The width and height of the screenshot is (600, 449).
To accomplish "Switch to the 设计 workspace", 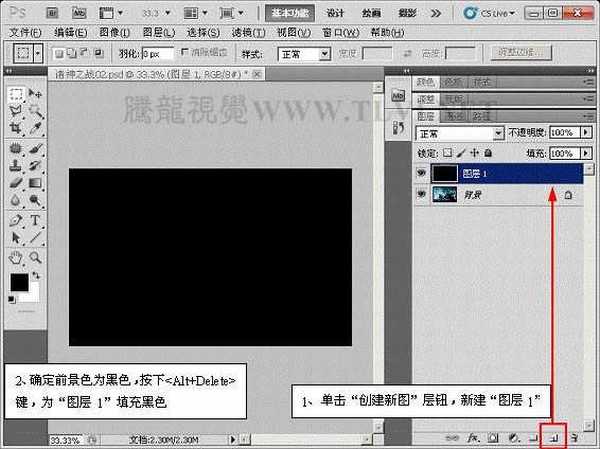I will coord(336,13).
